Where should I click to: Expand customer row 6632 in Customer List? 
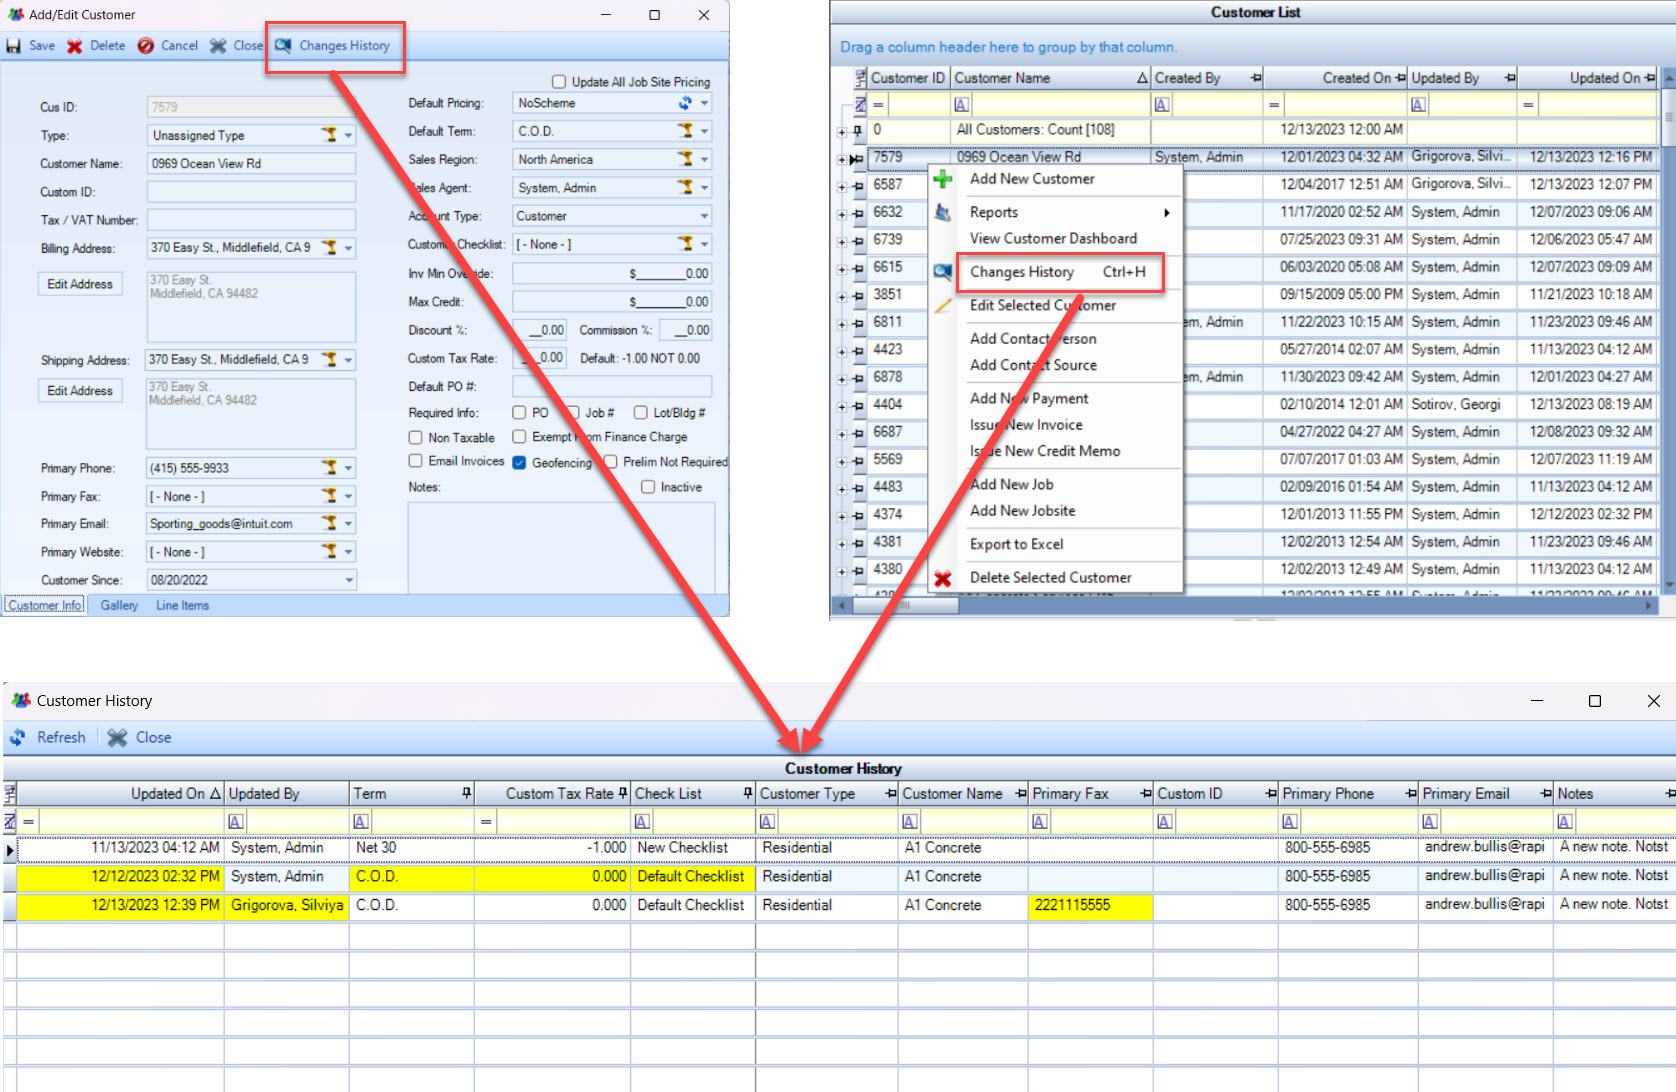coord(842,214)
